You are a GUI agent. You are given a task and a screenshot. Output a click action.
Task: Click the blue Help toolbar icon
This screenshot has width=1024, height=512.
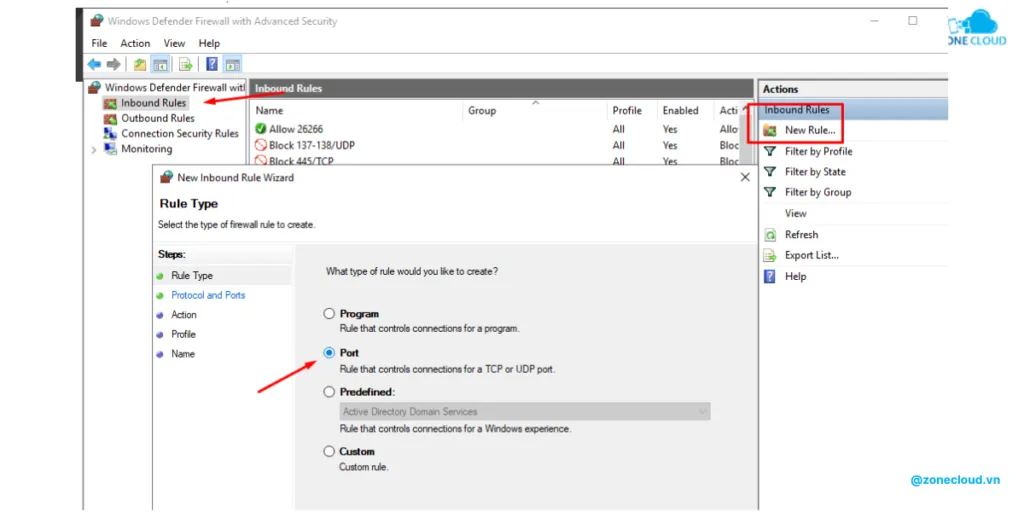pyautogui.click(x=212, y=64)
